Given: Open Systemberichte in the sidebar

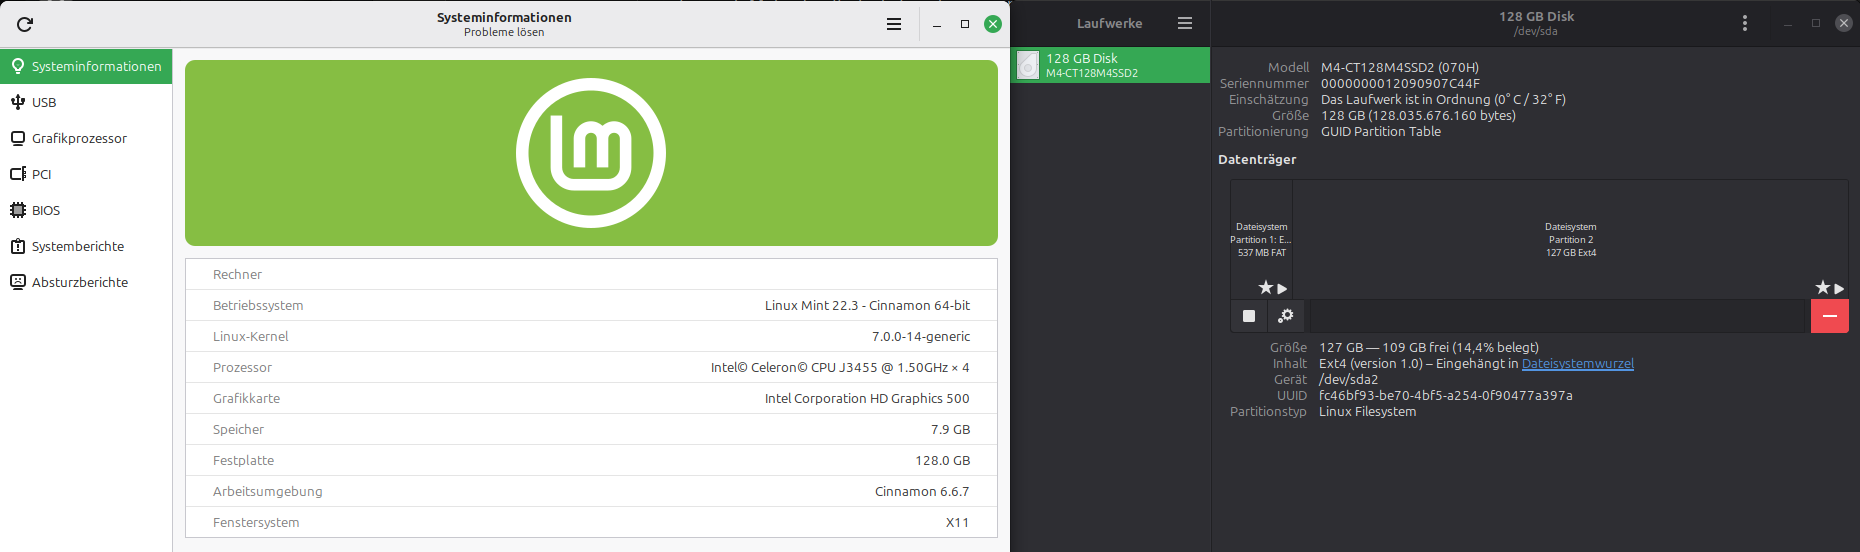Looking at the screenshot, I should coord(86,246).
